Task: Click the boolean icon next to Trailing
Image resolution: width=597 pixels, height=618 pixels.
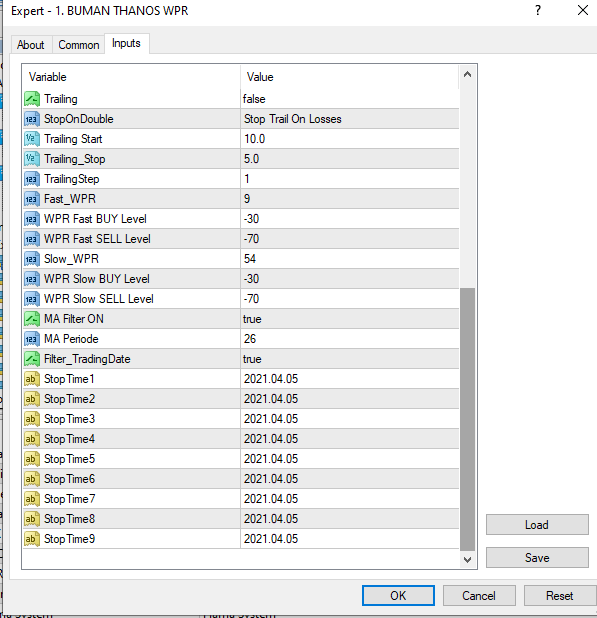Action: pyautogui.click(x=32, y=99)
